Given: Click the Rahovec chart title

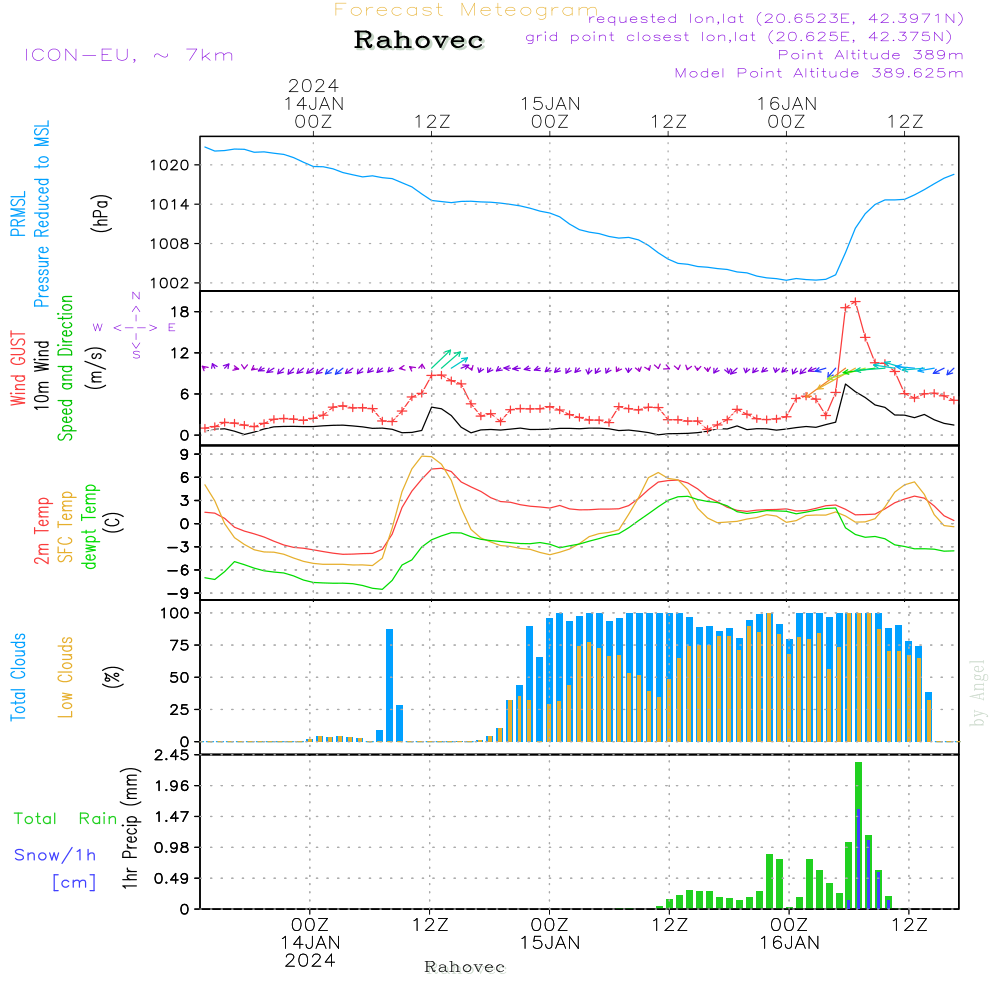Looking at the screenshot, I should [x=418, y=40].
